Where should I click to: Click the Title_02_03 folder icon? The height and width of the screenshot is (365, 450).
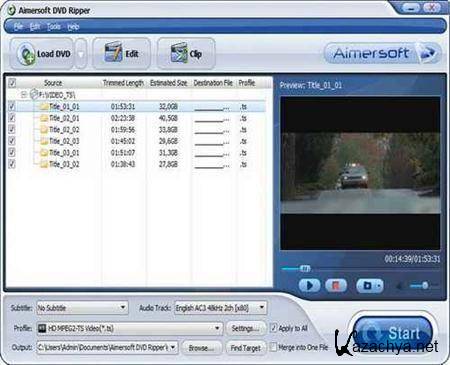coord(44,141)
